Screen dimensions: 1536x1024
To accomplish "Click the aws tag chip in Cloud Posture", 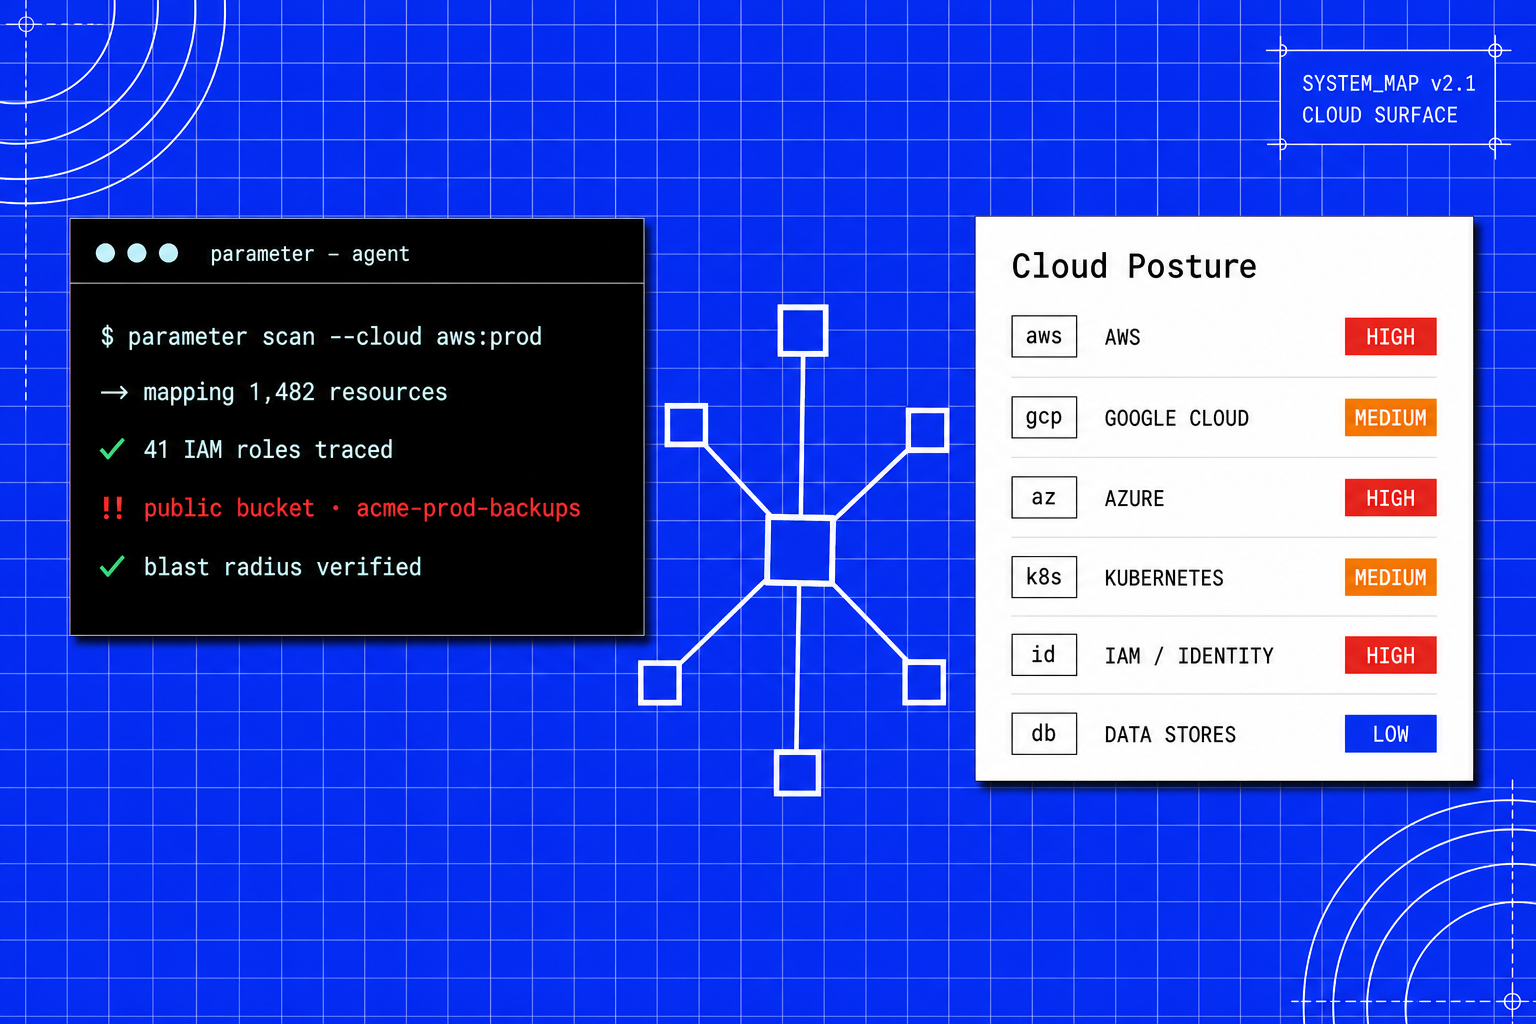I will tap(1044, 337).
